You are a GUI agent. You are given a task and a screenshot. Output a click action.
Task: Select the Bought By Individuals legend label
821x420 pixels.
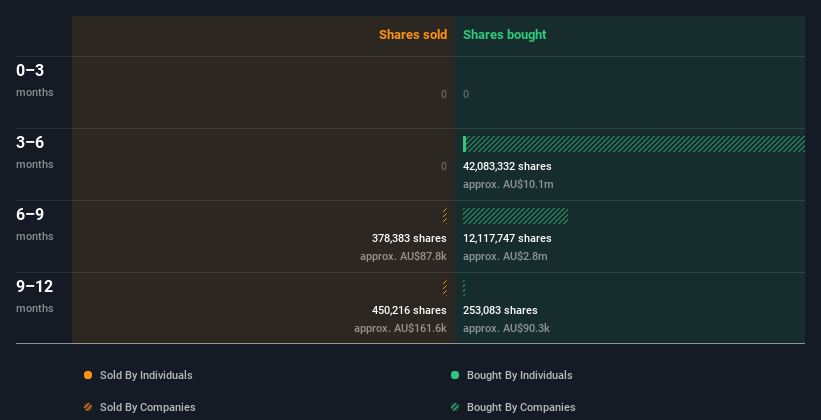click(519, 375)
